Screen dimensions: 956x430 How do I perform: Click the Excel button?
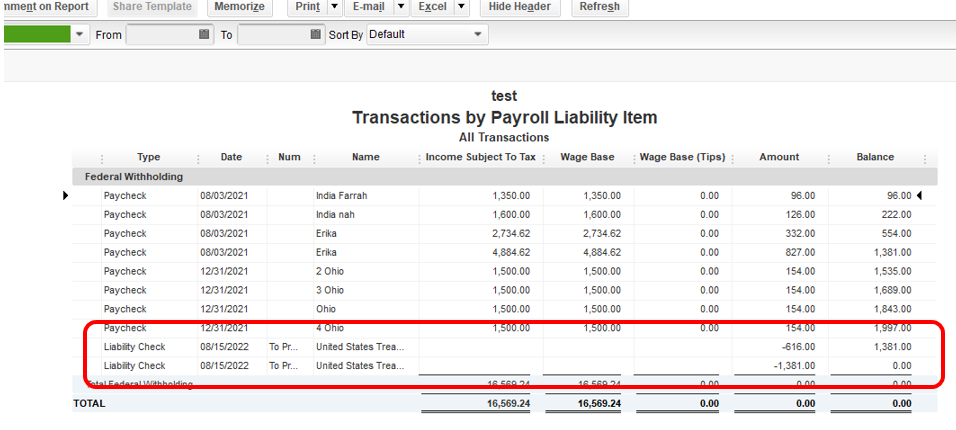[432, 7]
